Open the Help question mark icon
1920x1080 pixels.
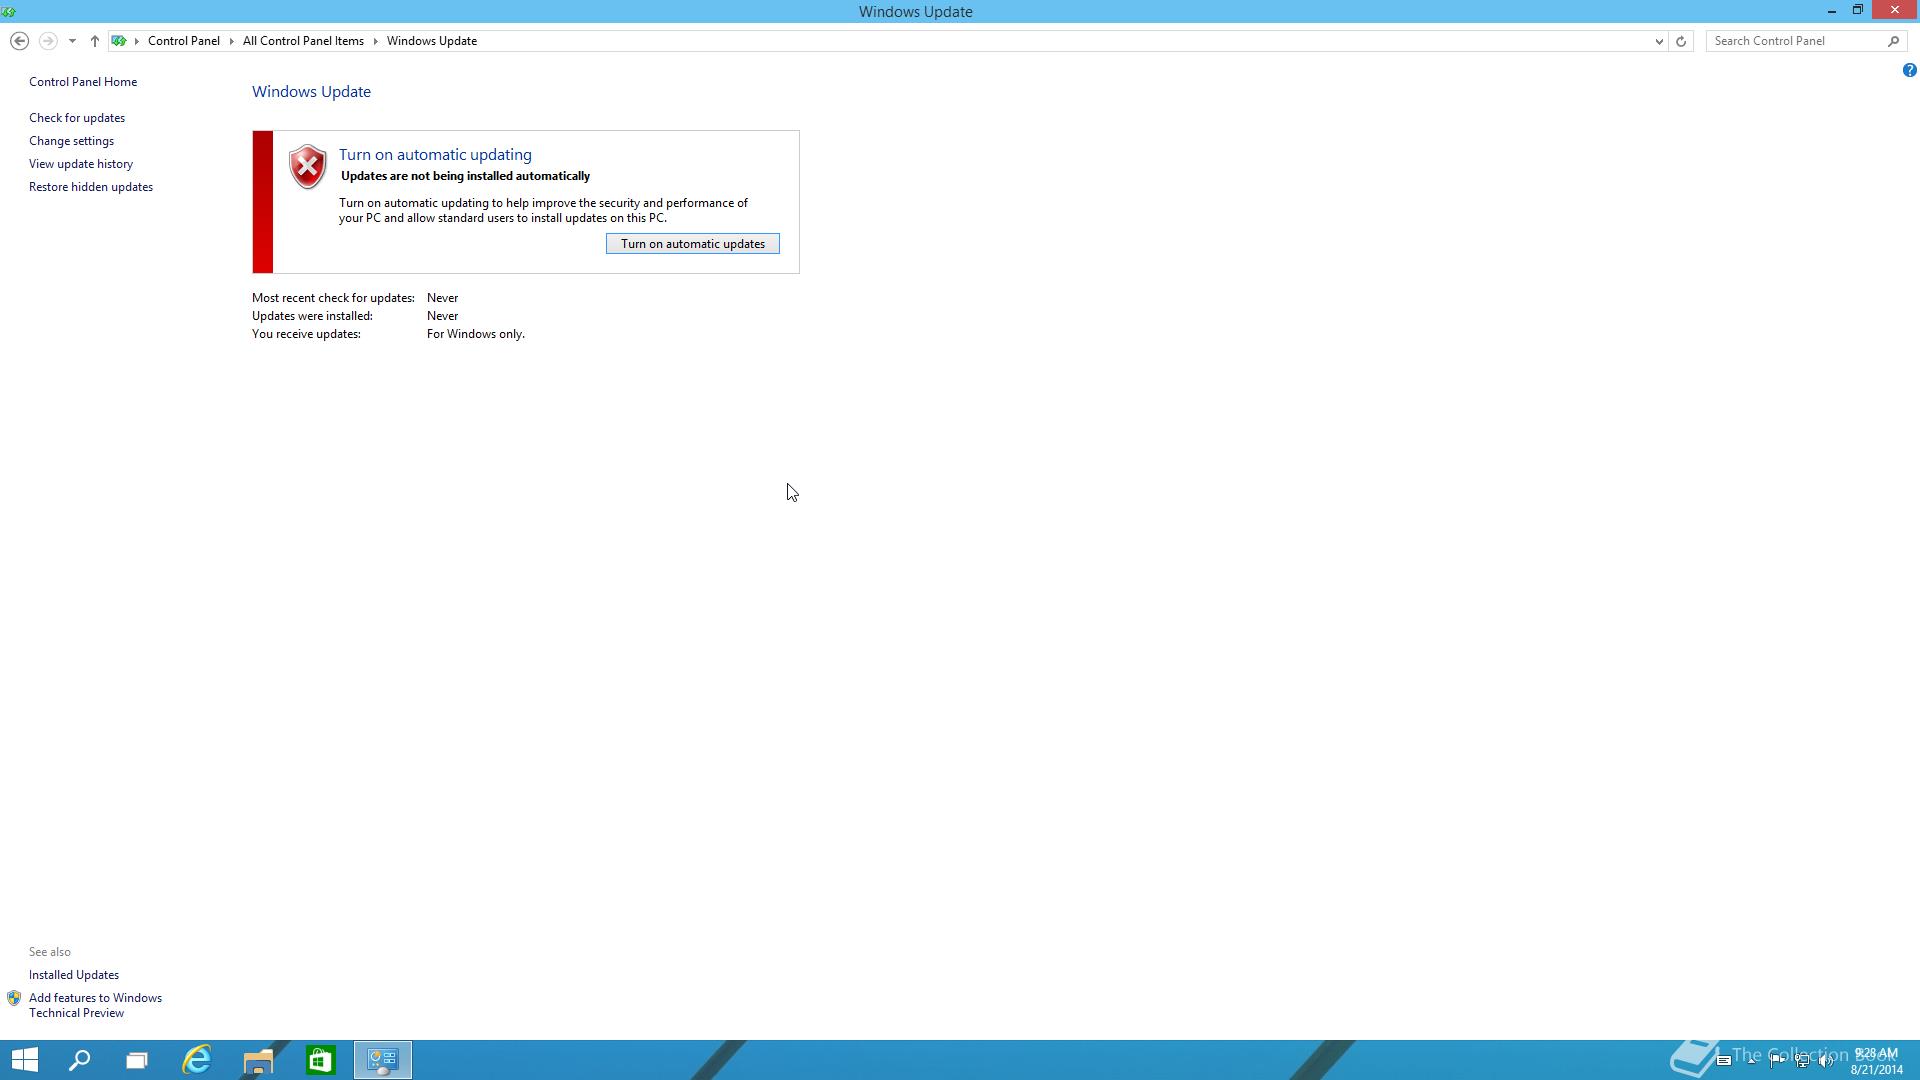coord(1909,70)
